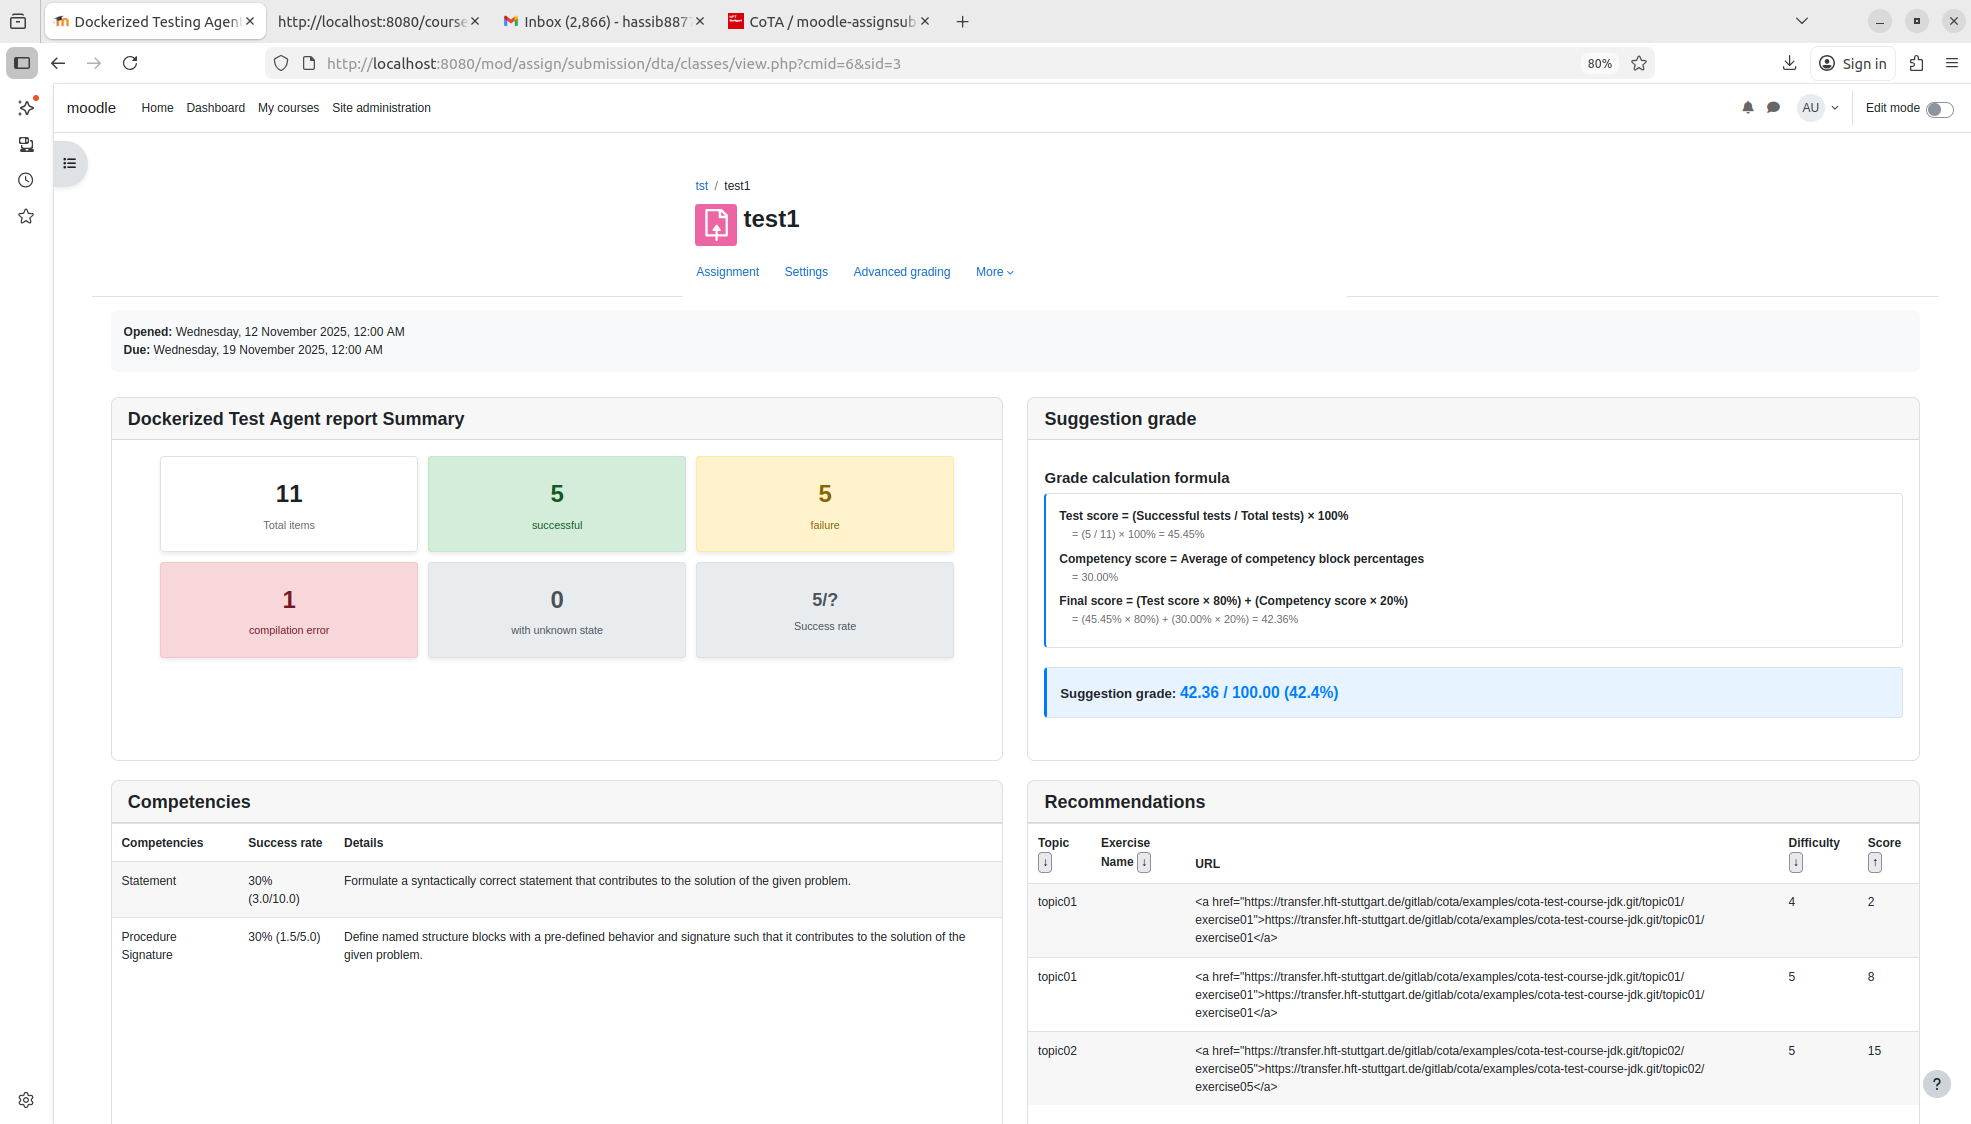
Task: Sort recommendations by Topic arrow
Action: point(1045,863)
